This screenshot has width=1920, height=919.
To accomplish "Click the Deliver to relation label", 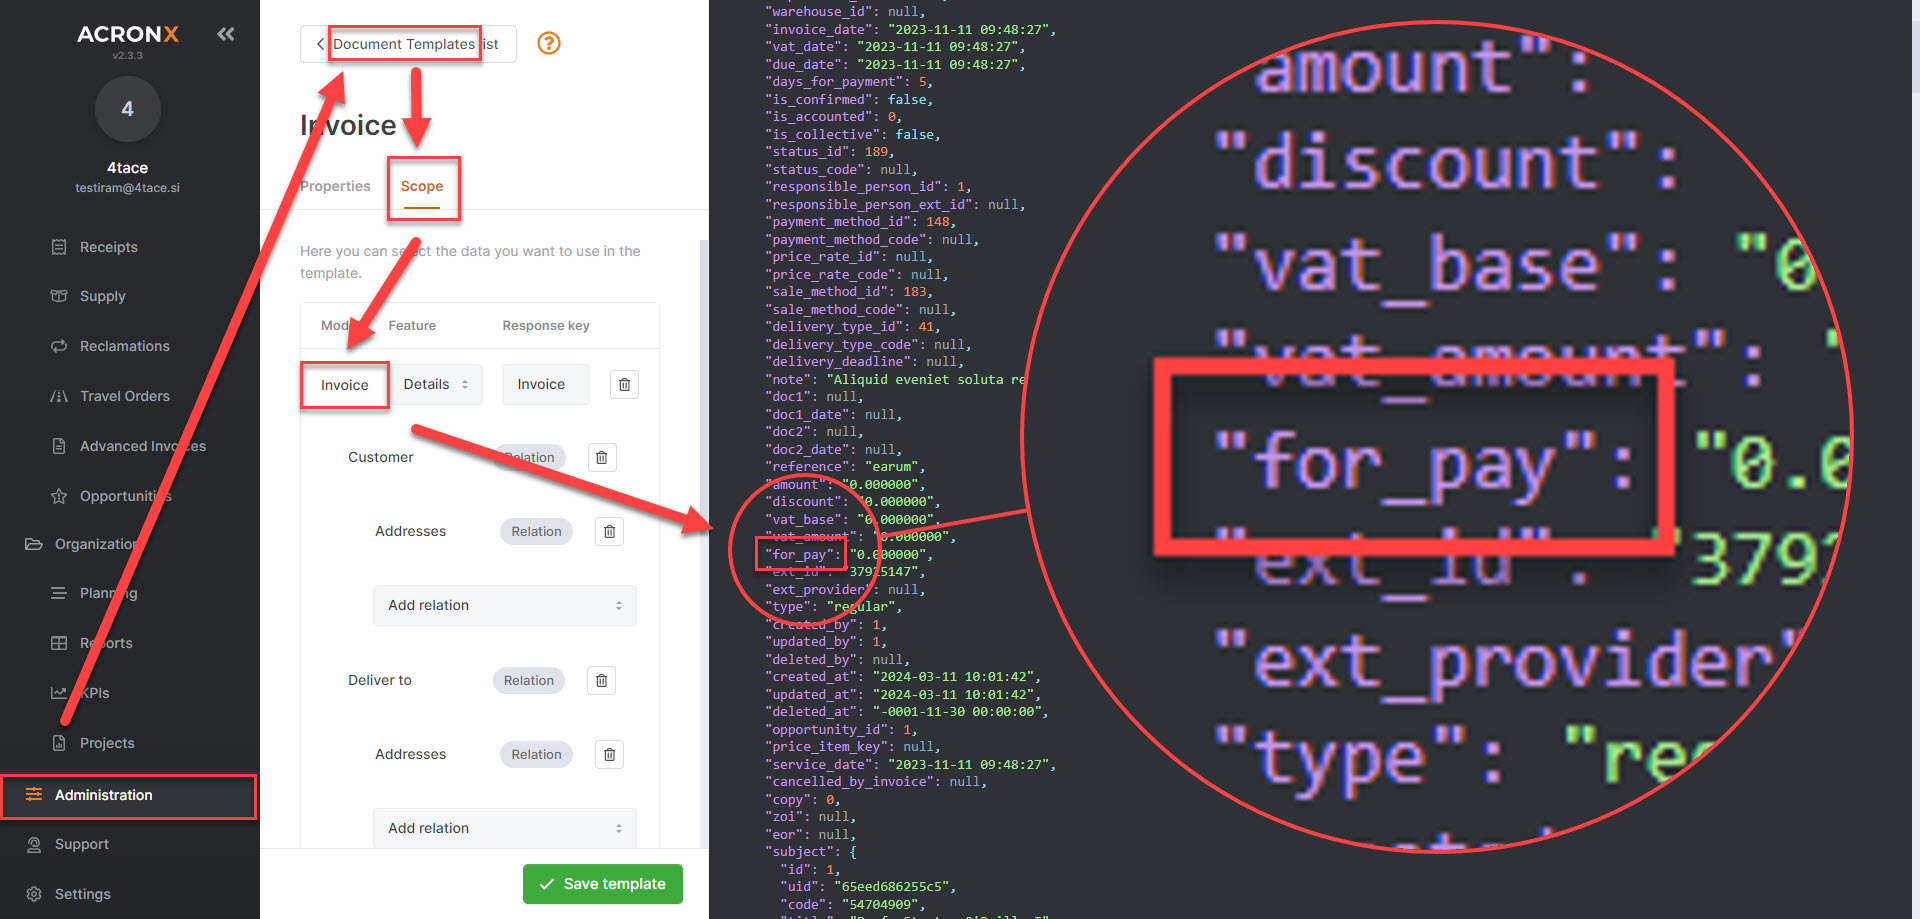I will [x=380, y=680].
